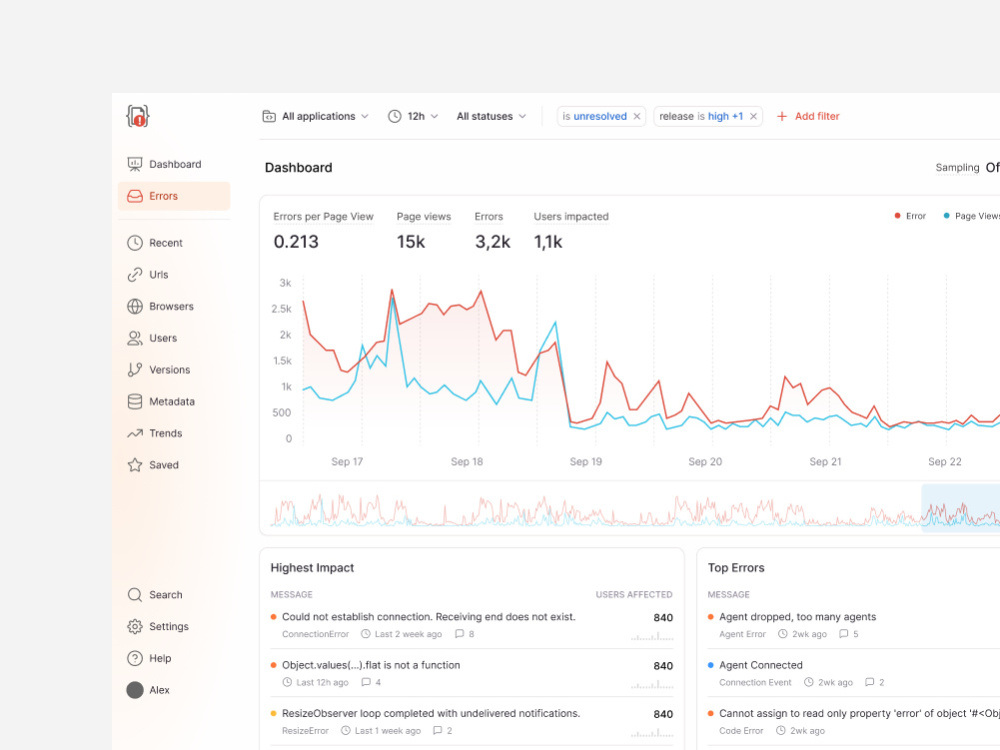Open 'Could not establish connection' error
Viewport: 1000px width, 750px height.
429,617
